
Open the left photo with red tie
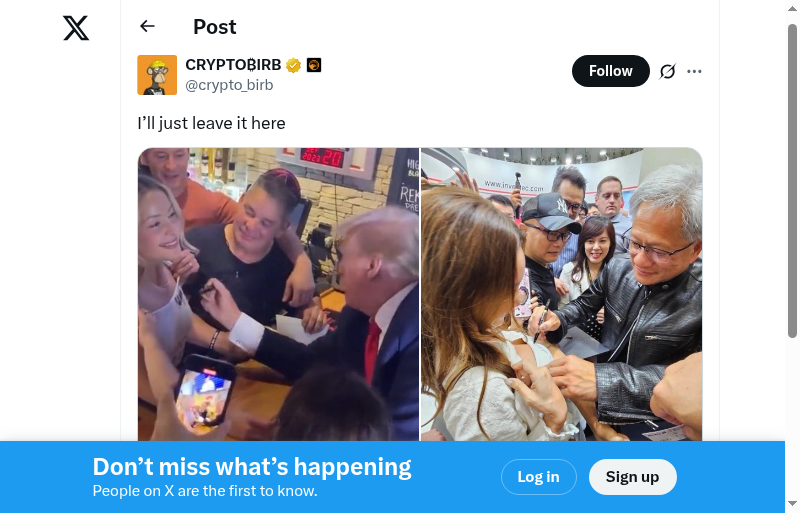pyautogui.click(x=278, y=295)
